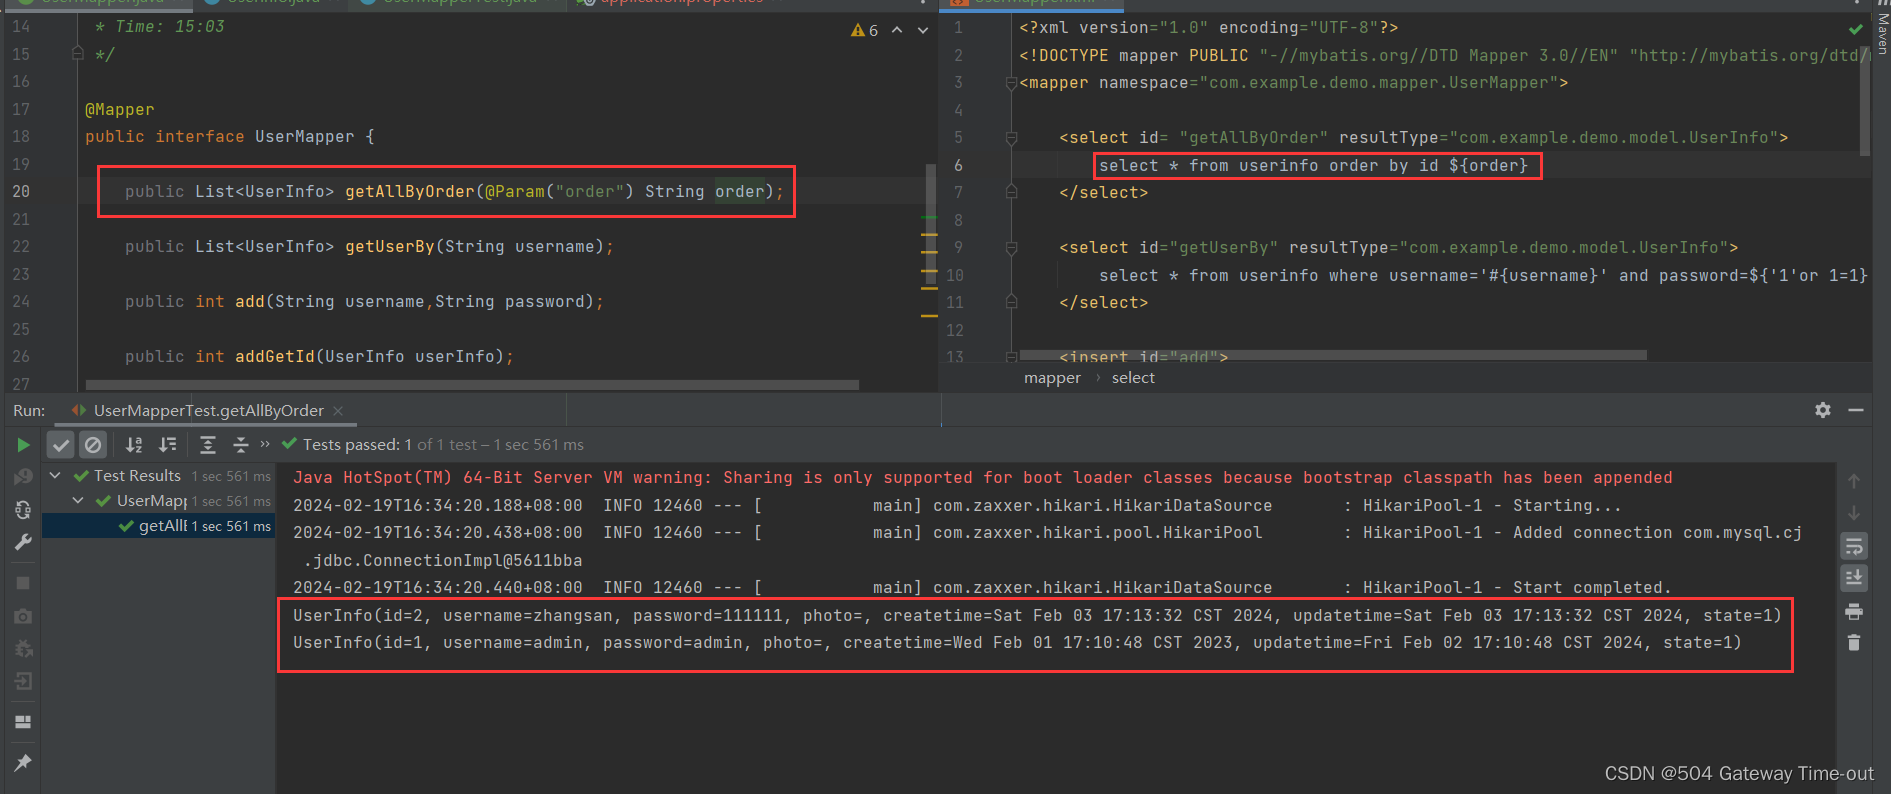Image resolution: width=1891 pixels, height=794 pixels.
Task: Click the addGetId method declaration
Action: coord(275,356)
